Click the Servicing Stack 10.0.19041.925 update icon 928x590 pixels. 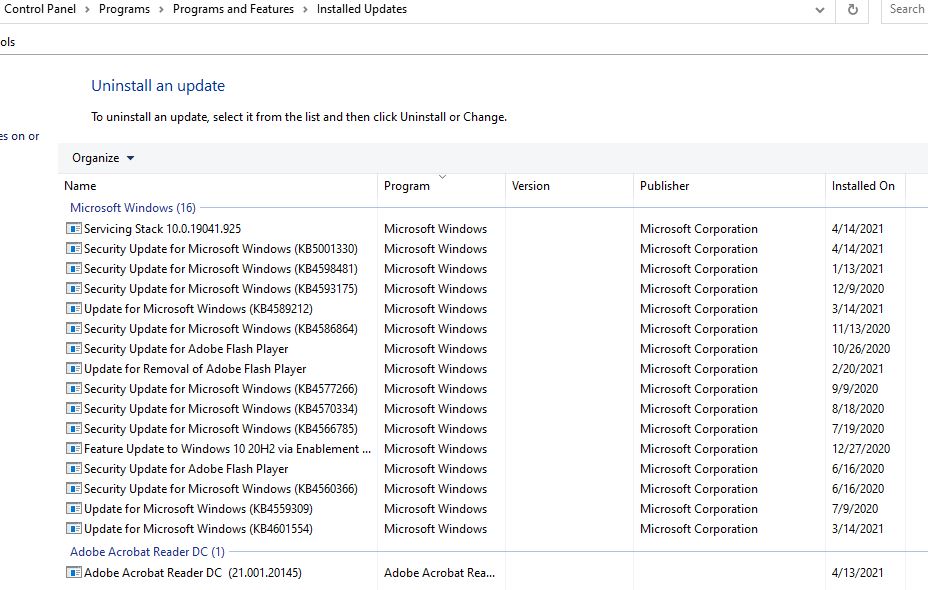[73, 228]
